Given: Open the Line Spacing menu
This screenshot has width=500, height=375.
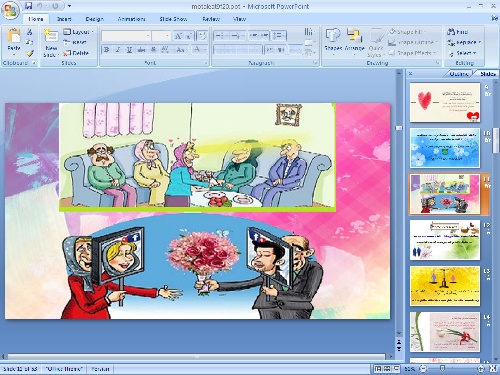Looking at the screenshot, I should pos(278,35).
